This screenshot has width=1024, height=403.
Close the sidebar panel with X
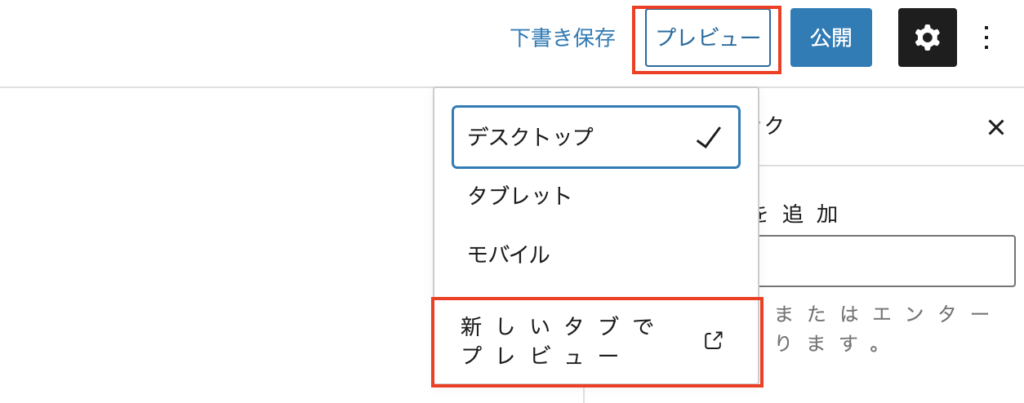[995, 127]
